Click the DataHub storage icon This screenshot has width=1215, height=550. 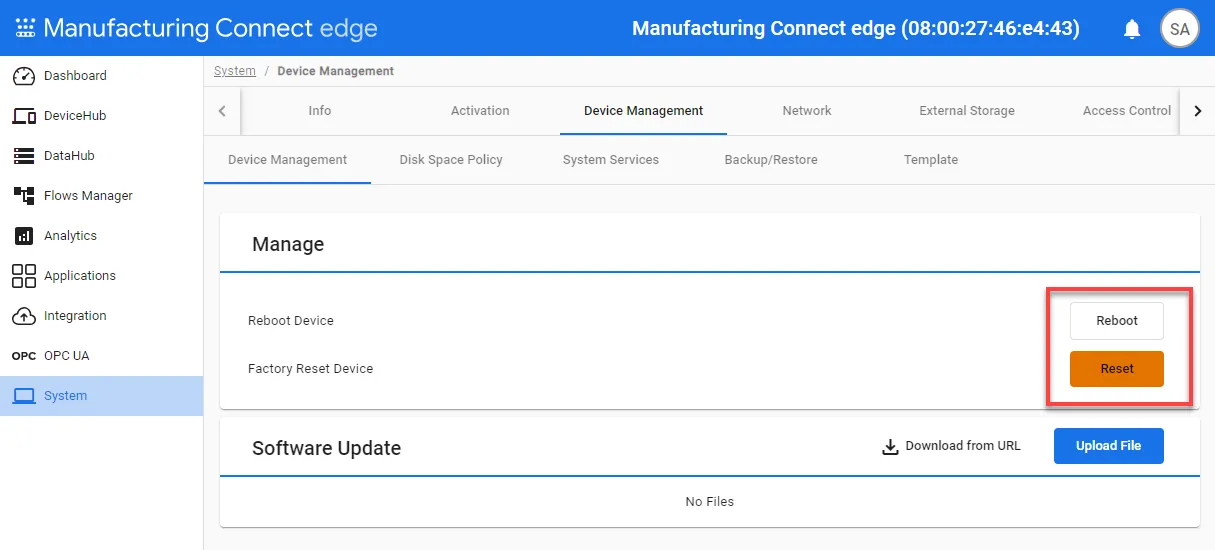click(24, 156)
